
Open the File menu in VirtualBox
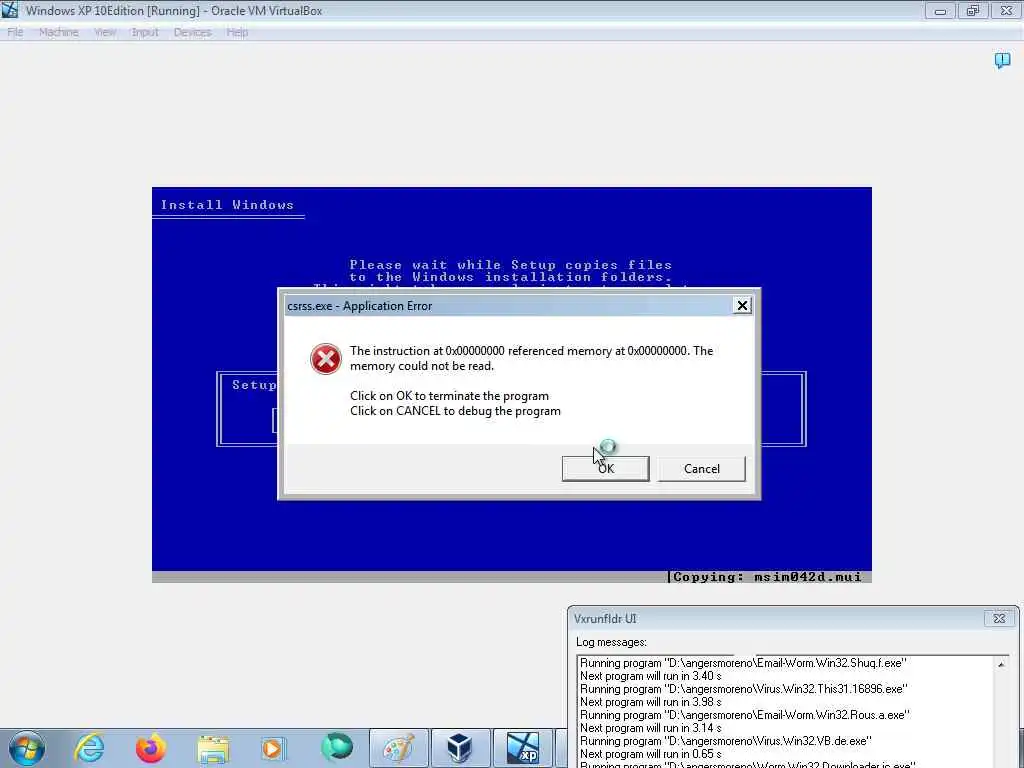(15, 32)
